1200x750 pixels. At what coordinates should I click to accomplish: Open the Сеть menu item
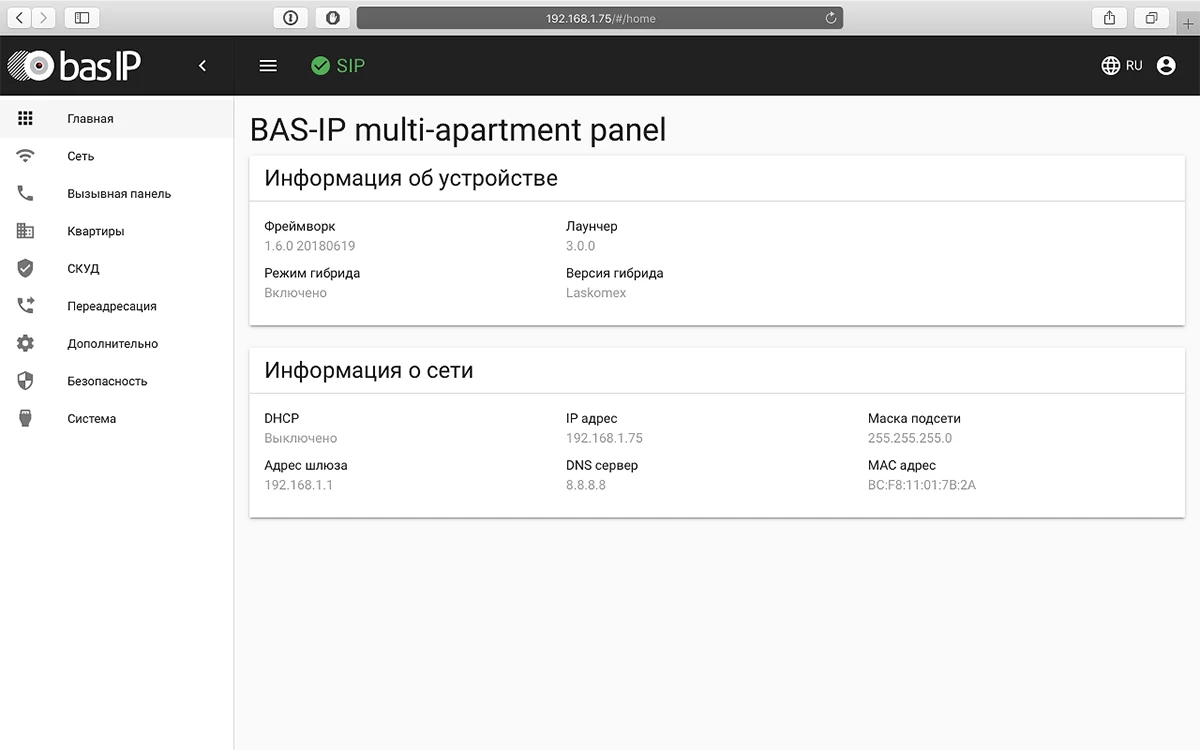coord(81,156)
